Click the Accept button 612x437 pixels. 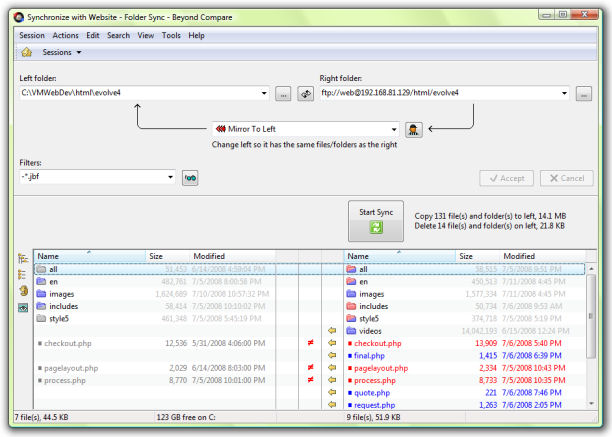pos(507,178)
